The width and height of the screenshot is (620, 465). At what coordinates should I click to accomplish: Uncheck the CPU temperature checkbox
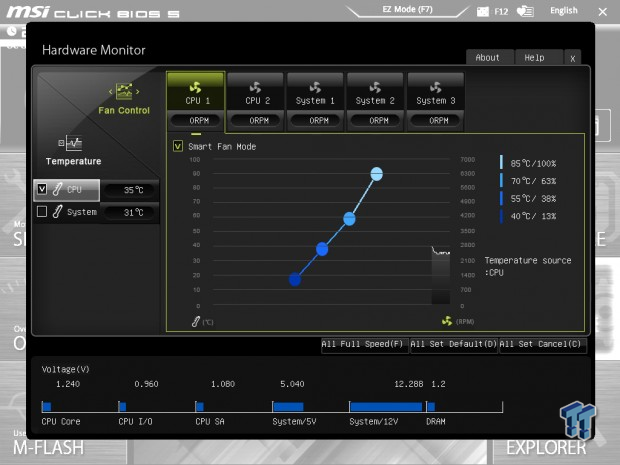coord(42,189)
